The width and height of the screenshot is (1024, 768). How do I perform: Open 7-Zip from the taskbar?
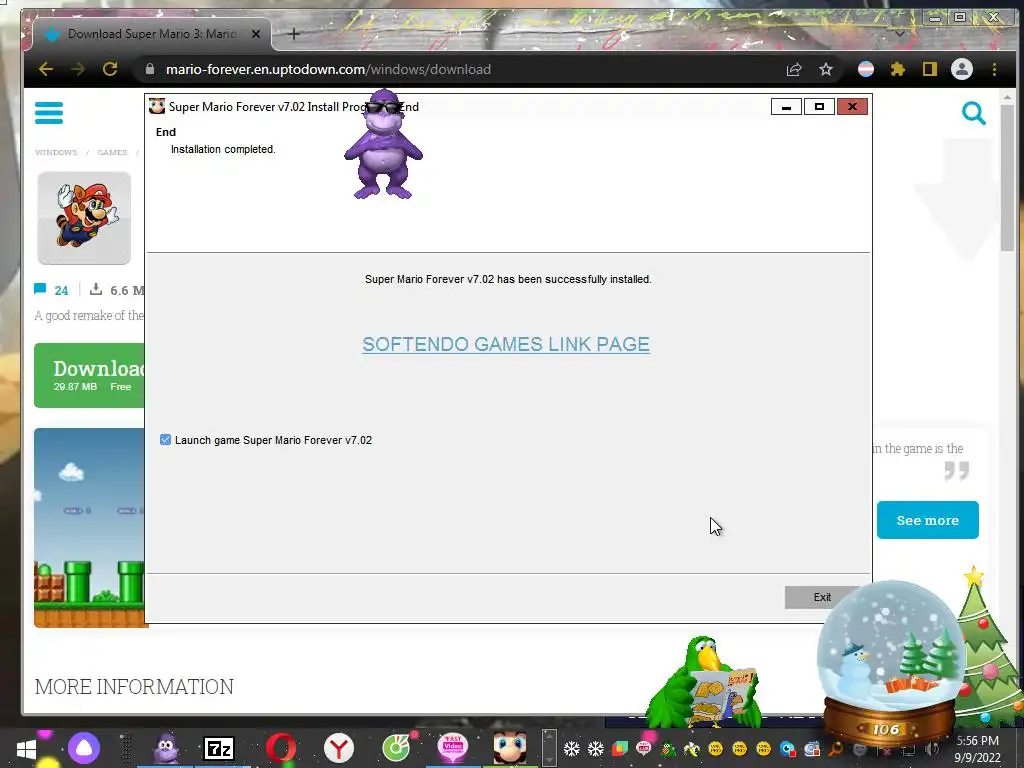point(219,748)
